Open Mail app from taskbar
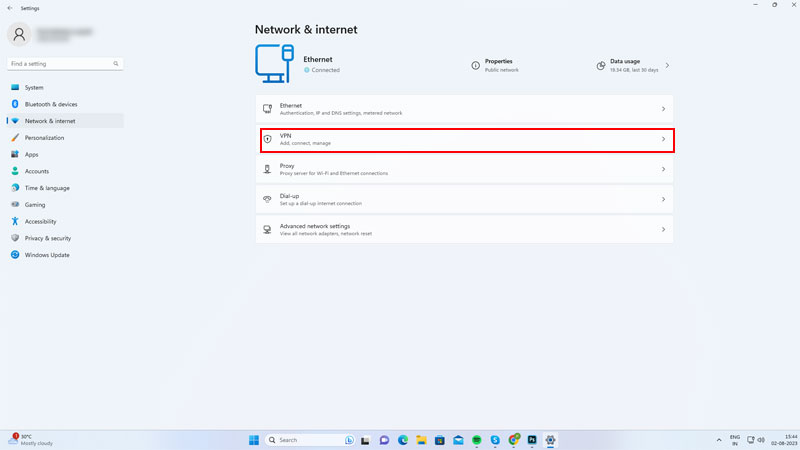The width and height of the screenshot is (800, 450). [x=458, y=440]
